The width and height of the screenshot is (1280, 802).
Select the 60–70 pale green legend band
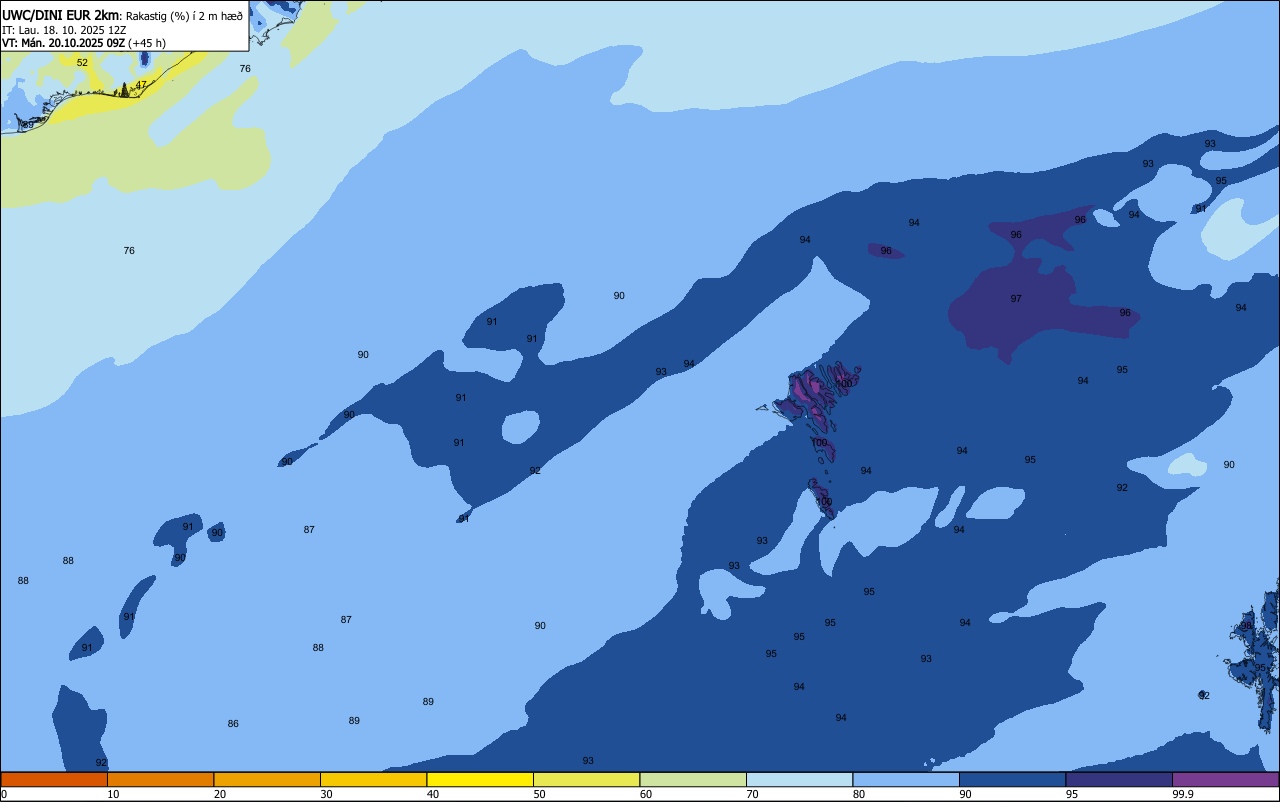[x=693, y=779]
